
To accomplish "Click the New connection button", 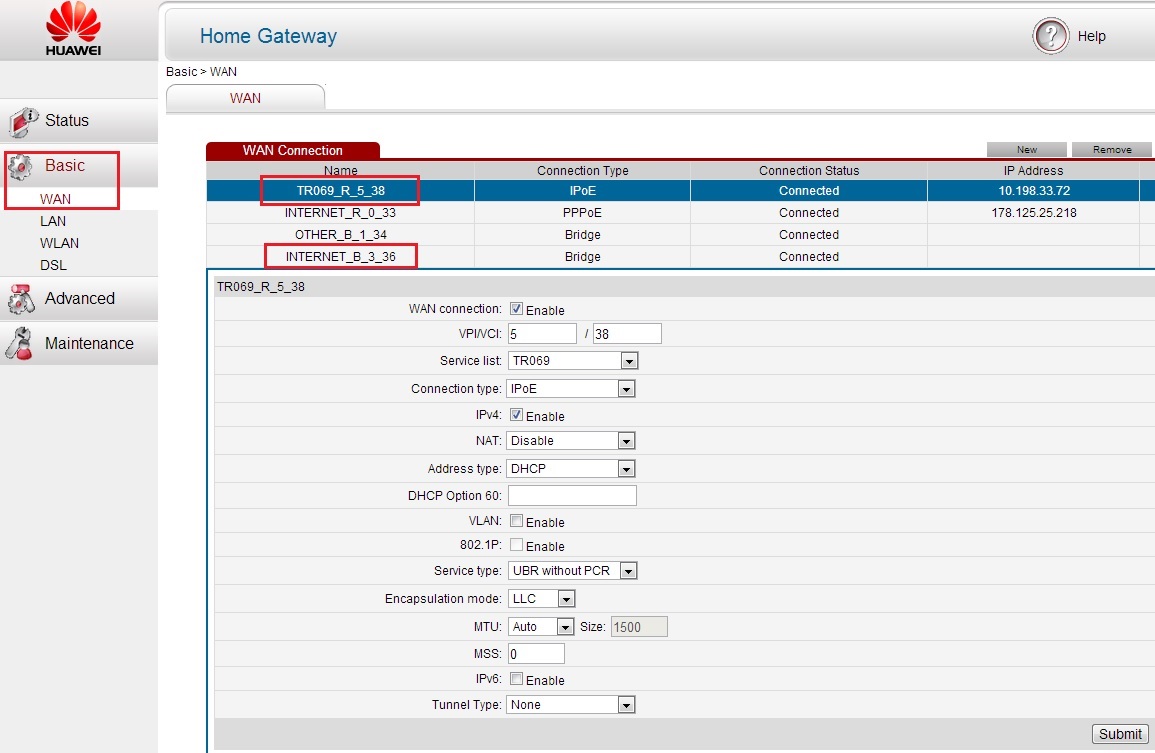I will pos(1026,150).
